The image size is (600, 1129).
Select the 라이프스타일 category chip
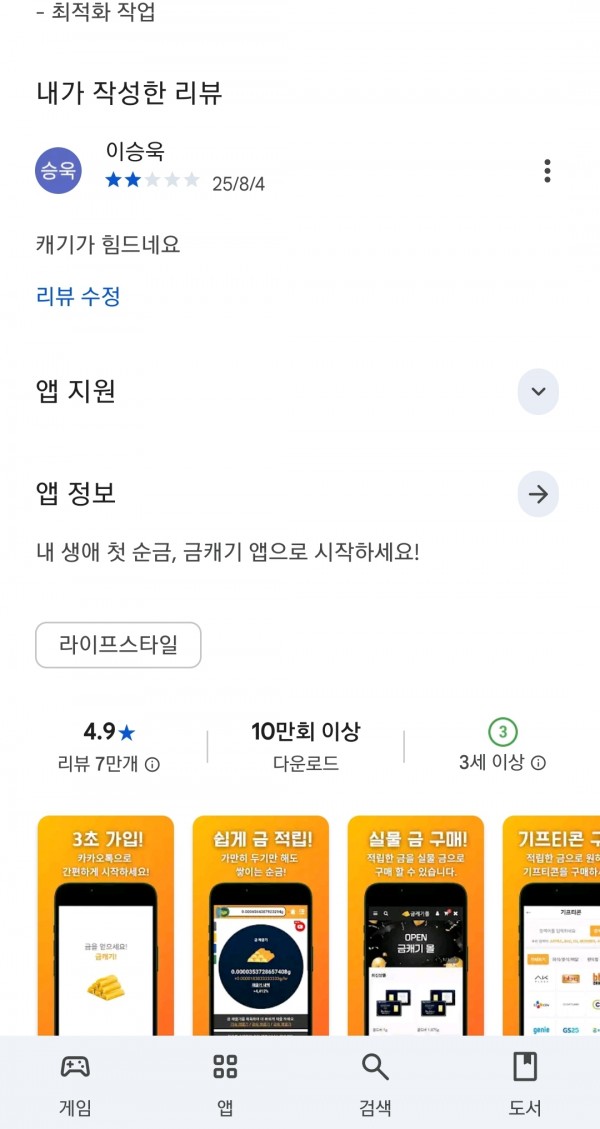coord(118,645)
